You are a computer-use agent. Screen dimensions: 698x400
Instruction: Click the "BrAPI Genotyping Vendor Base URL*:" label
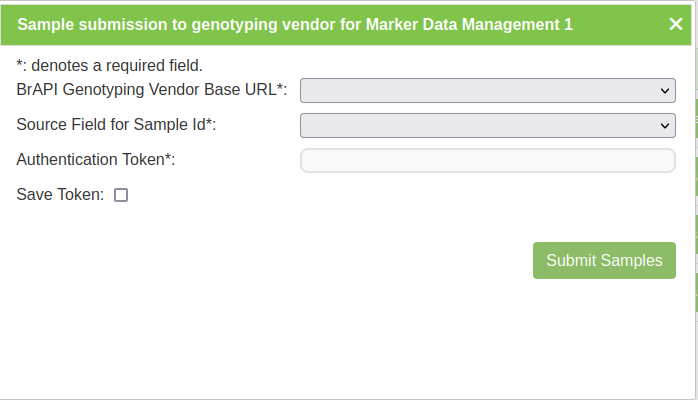(152, 90)
